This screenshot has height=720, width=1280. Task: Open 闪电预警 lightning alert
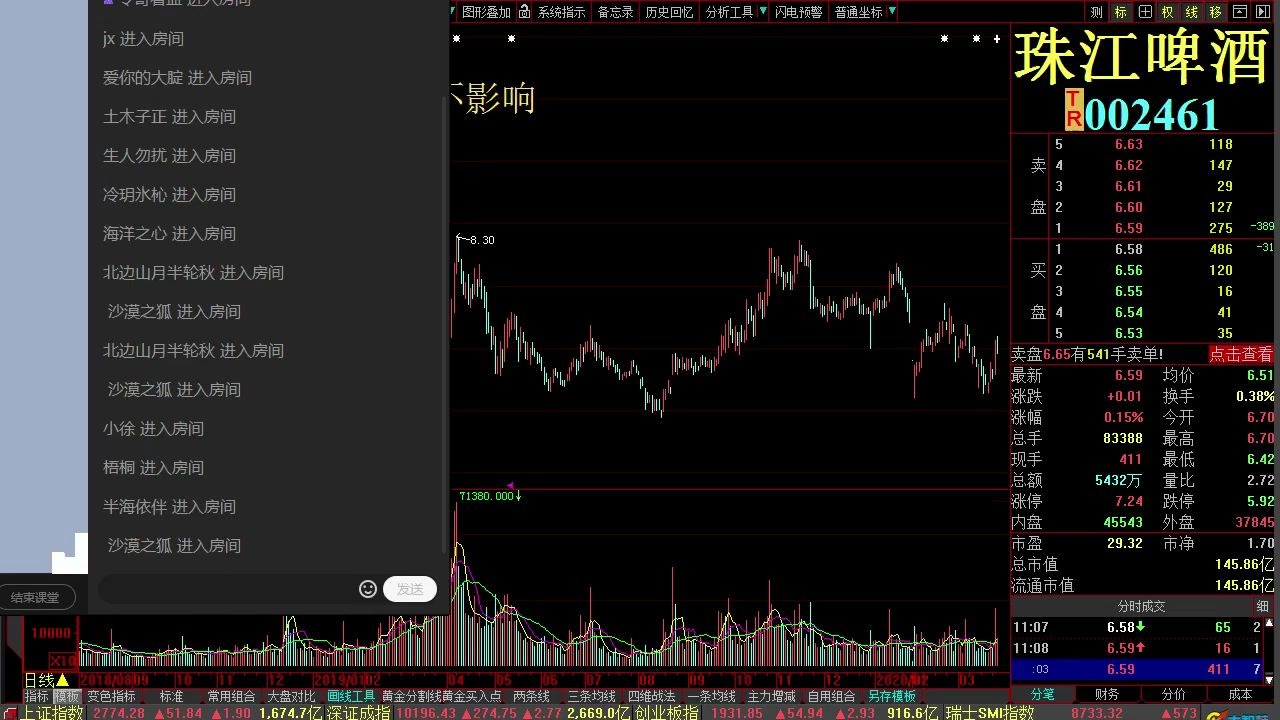[798, 12]
